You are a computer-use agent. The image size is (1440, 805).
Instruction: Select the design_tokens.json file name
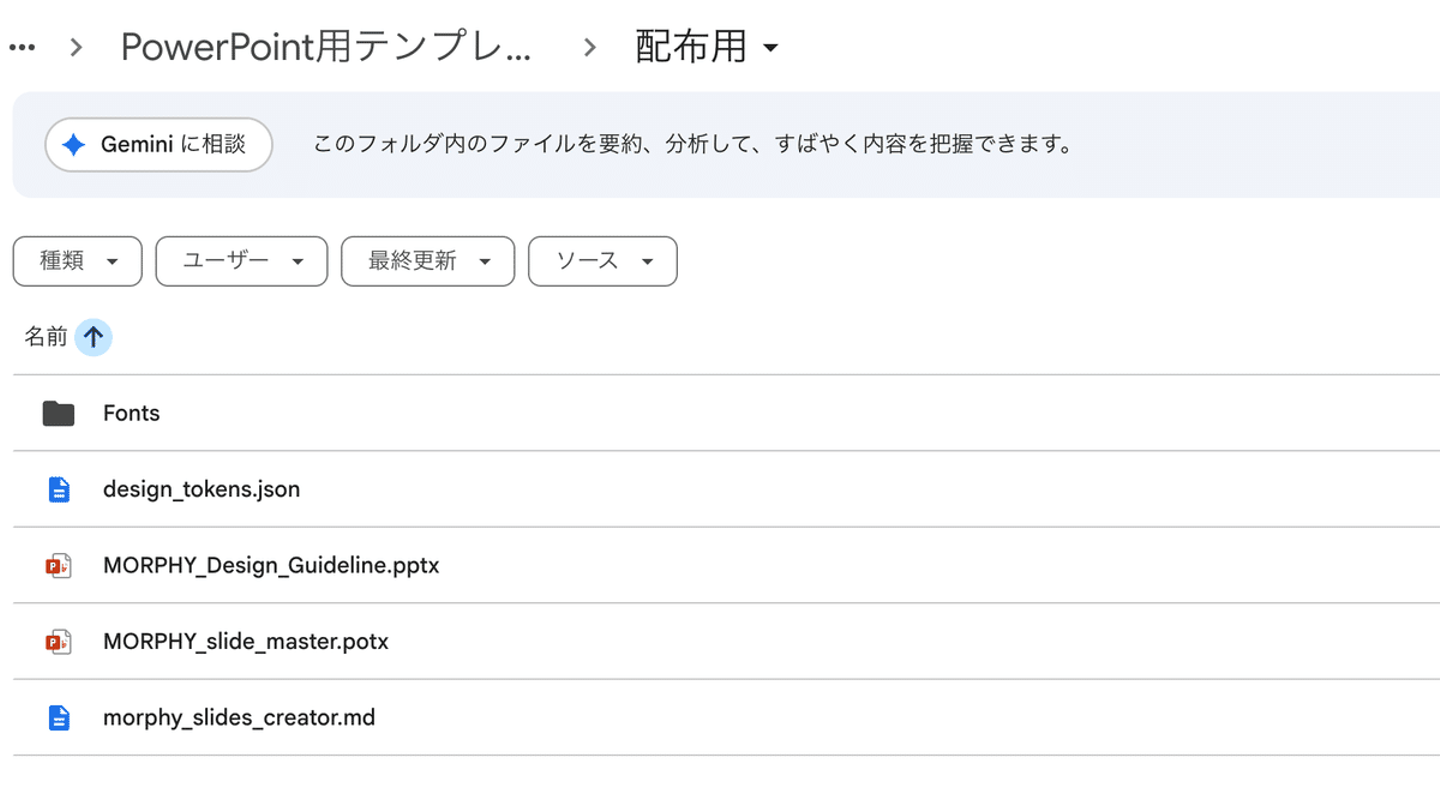coord(201,489)
